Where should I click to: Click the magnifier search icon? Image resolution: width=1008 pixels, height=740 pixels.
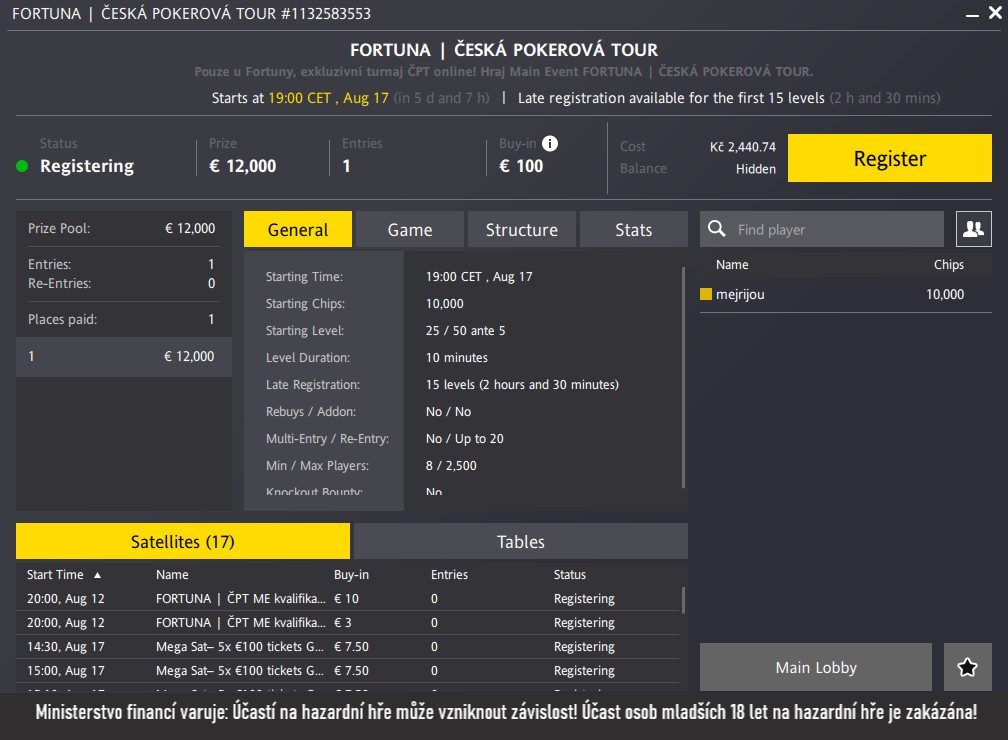pyautogui.click(x=717, y=229)
